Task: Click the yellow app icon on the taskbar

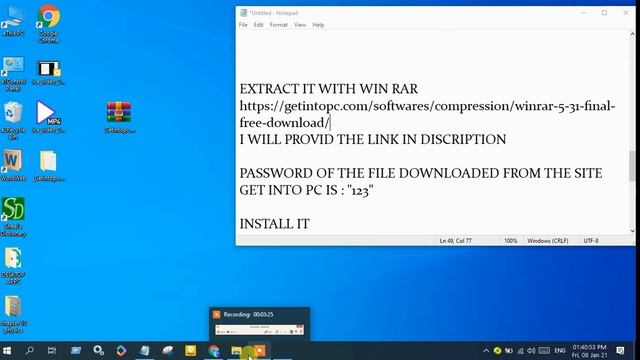Action: point(191,351)
